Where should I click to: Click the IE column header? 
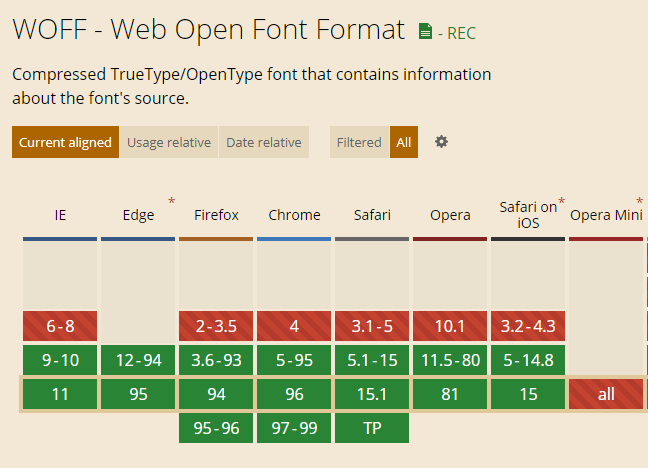[60, 215]
